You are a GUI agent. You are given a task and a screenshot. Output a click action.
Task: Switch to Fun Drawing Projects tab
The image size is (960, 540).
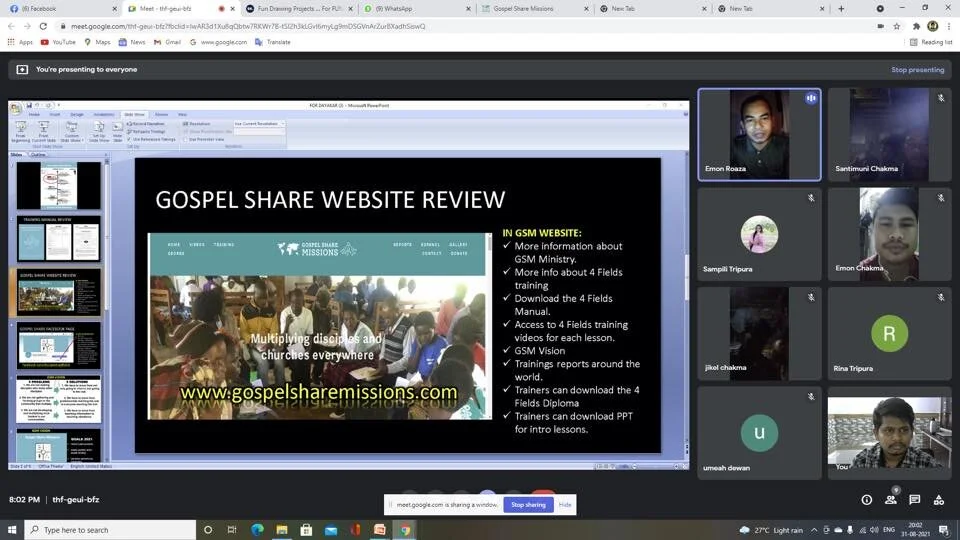[x=299, y=9]
